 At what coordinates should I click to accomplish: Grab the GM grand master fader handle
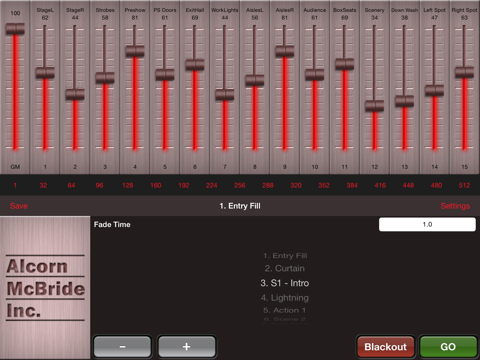click(15, 29)
